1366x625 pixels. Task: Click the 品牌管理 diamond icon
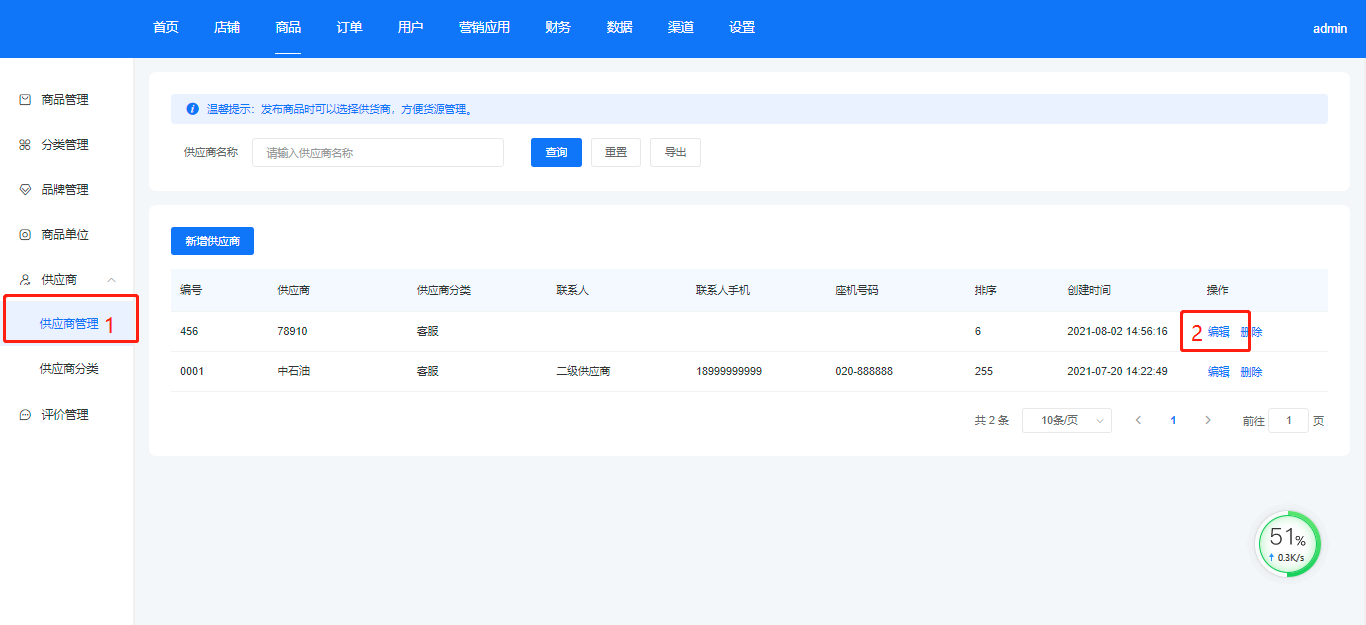click(x=26, y=190)
